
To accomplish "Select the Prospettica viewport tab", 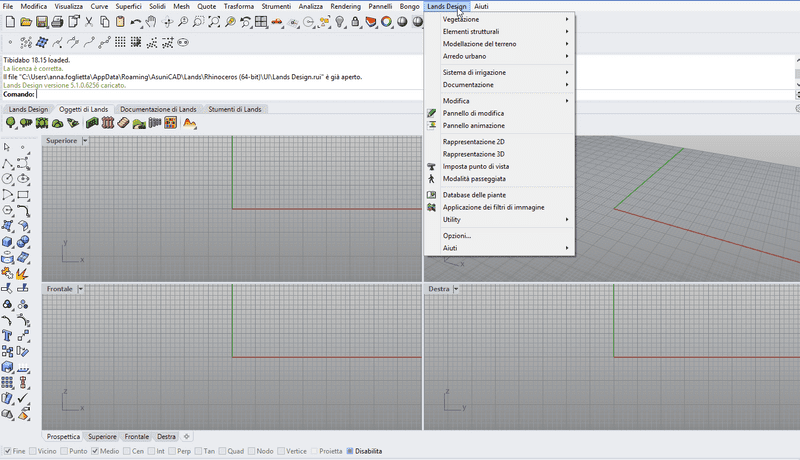I will (63, 437).
